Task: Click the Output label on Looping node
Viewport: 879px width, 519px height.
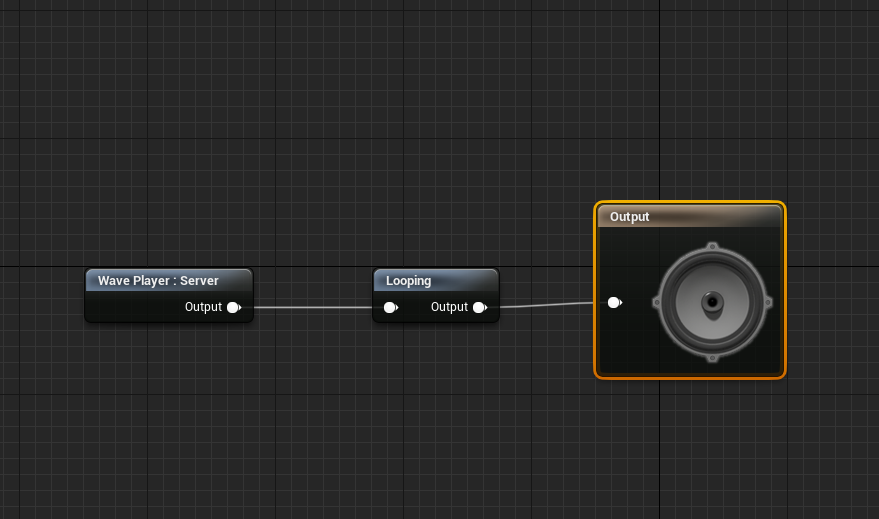Action: [449, 307]
